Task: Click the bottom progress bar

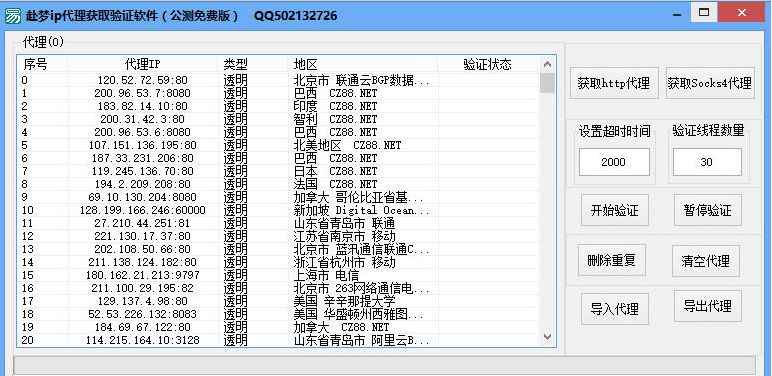Action: click(384, 366)
